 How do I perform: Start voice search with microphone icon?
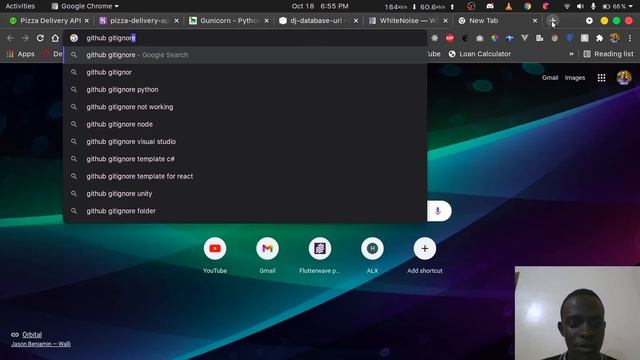(x=438, y=211)
